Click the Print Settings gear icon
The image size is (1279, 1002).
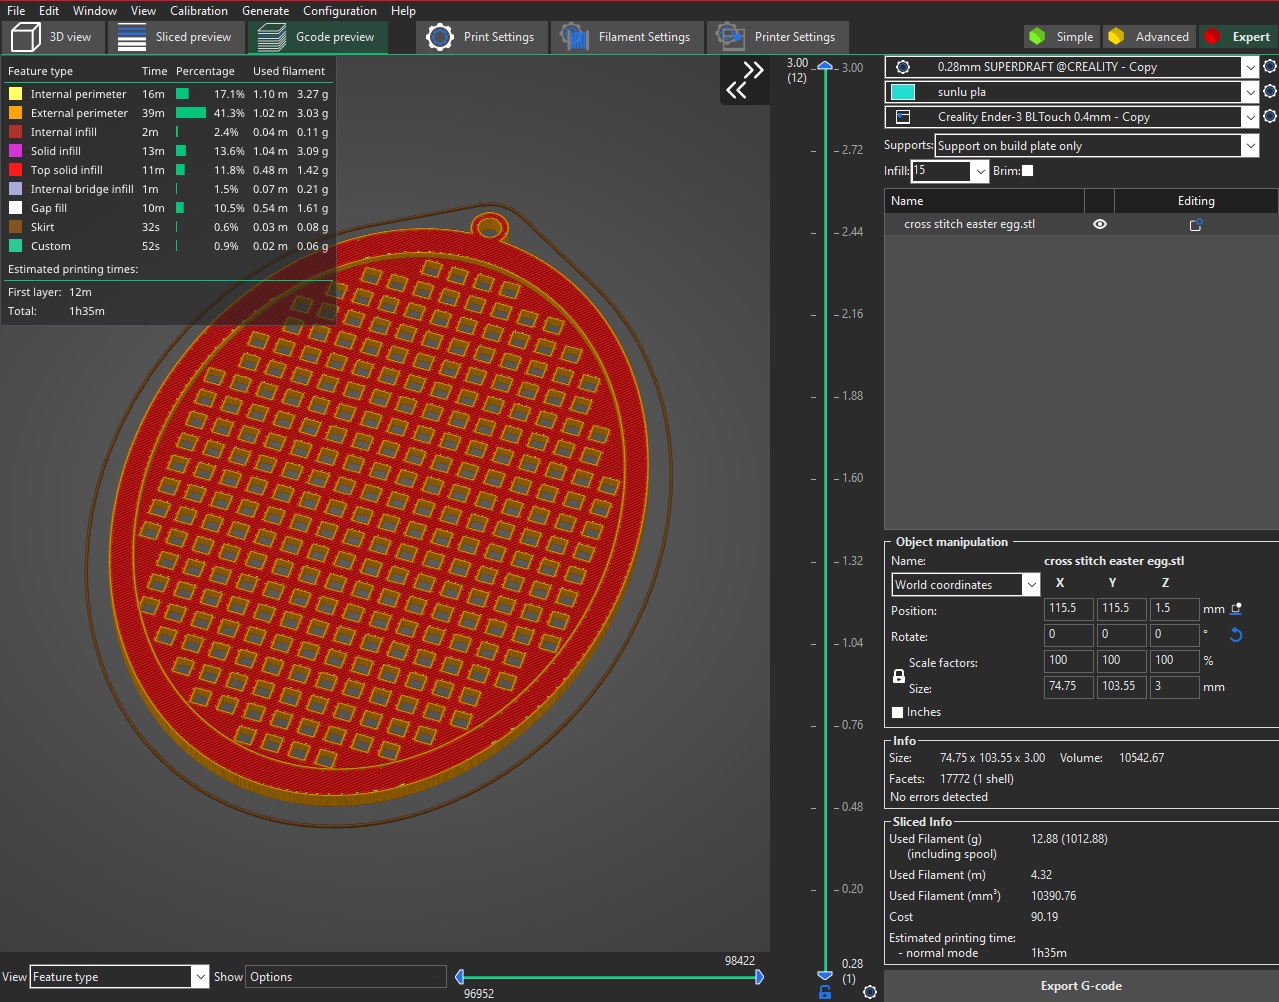tap(440, 37)
